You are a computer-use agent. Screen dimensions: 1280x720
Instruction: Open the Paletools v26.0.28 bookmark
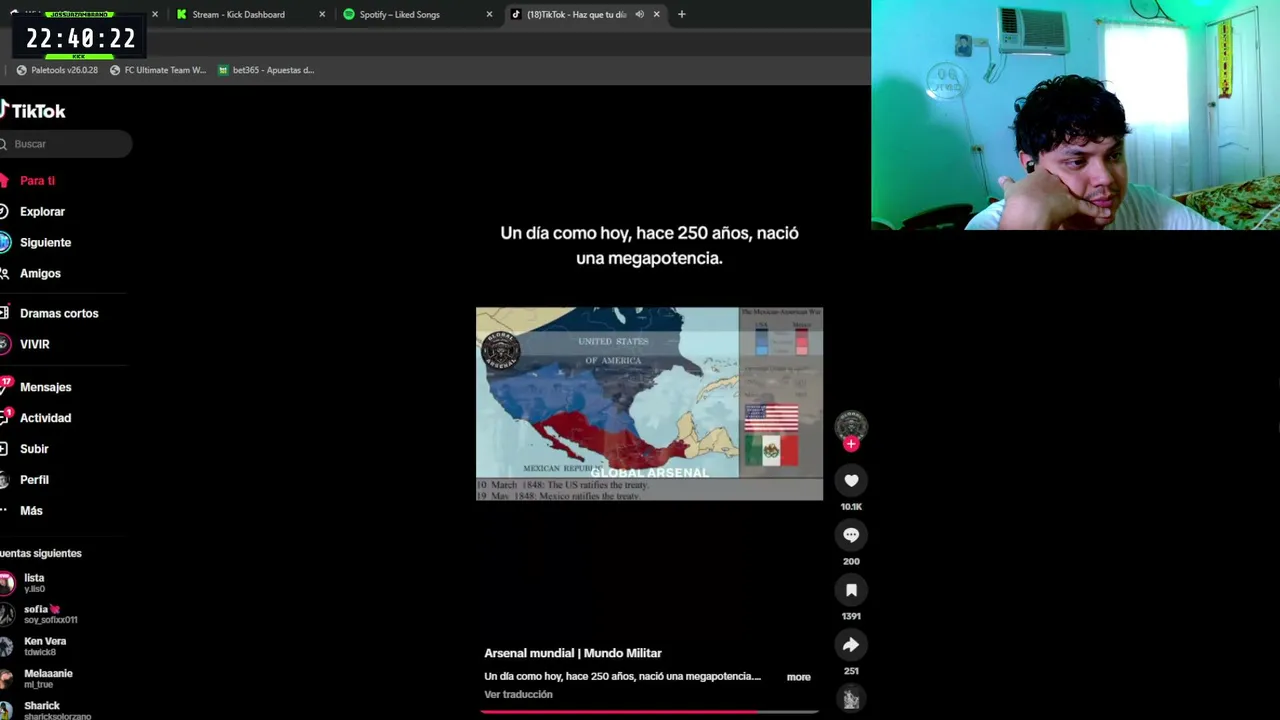point(57,70)
